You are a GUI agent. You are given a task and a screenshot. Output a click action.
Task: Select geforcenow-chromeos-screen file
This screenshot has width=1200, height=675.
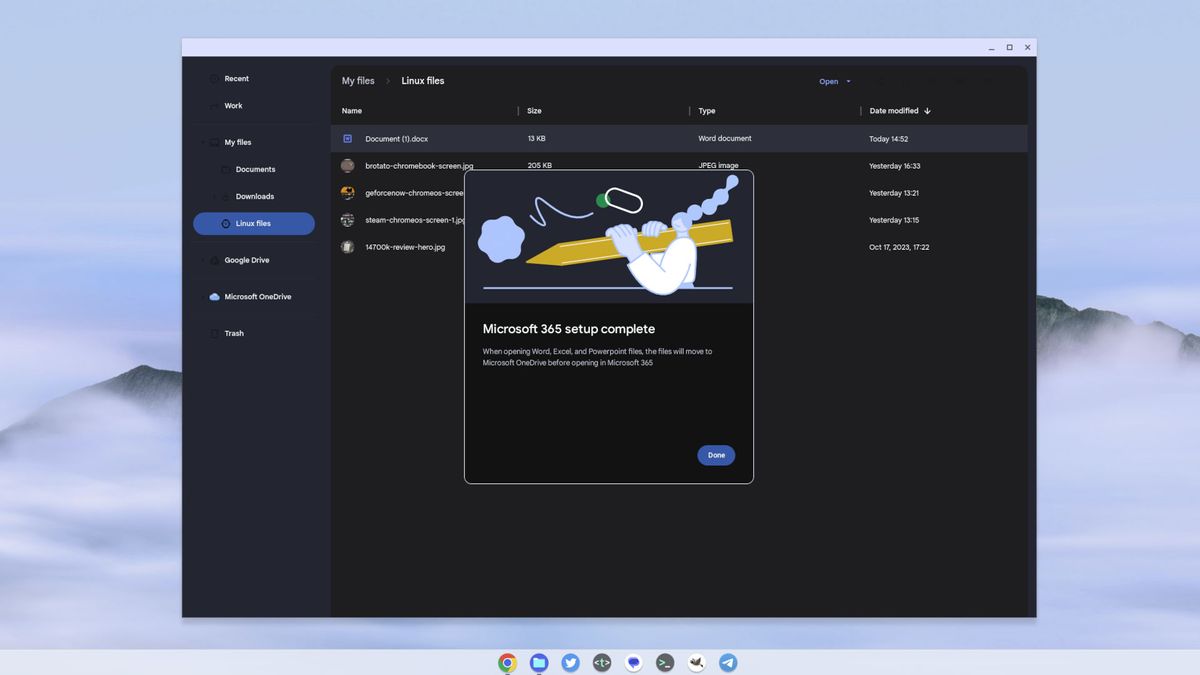(x=414, y=193)
